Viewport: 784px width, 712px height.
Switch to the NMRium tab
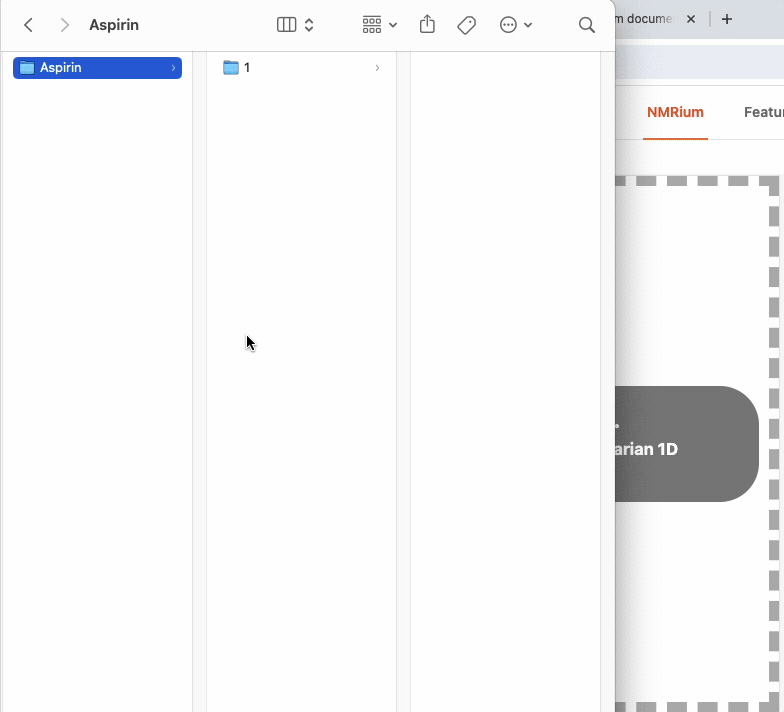pyautogui.click(x=675, y=112)
